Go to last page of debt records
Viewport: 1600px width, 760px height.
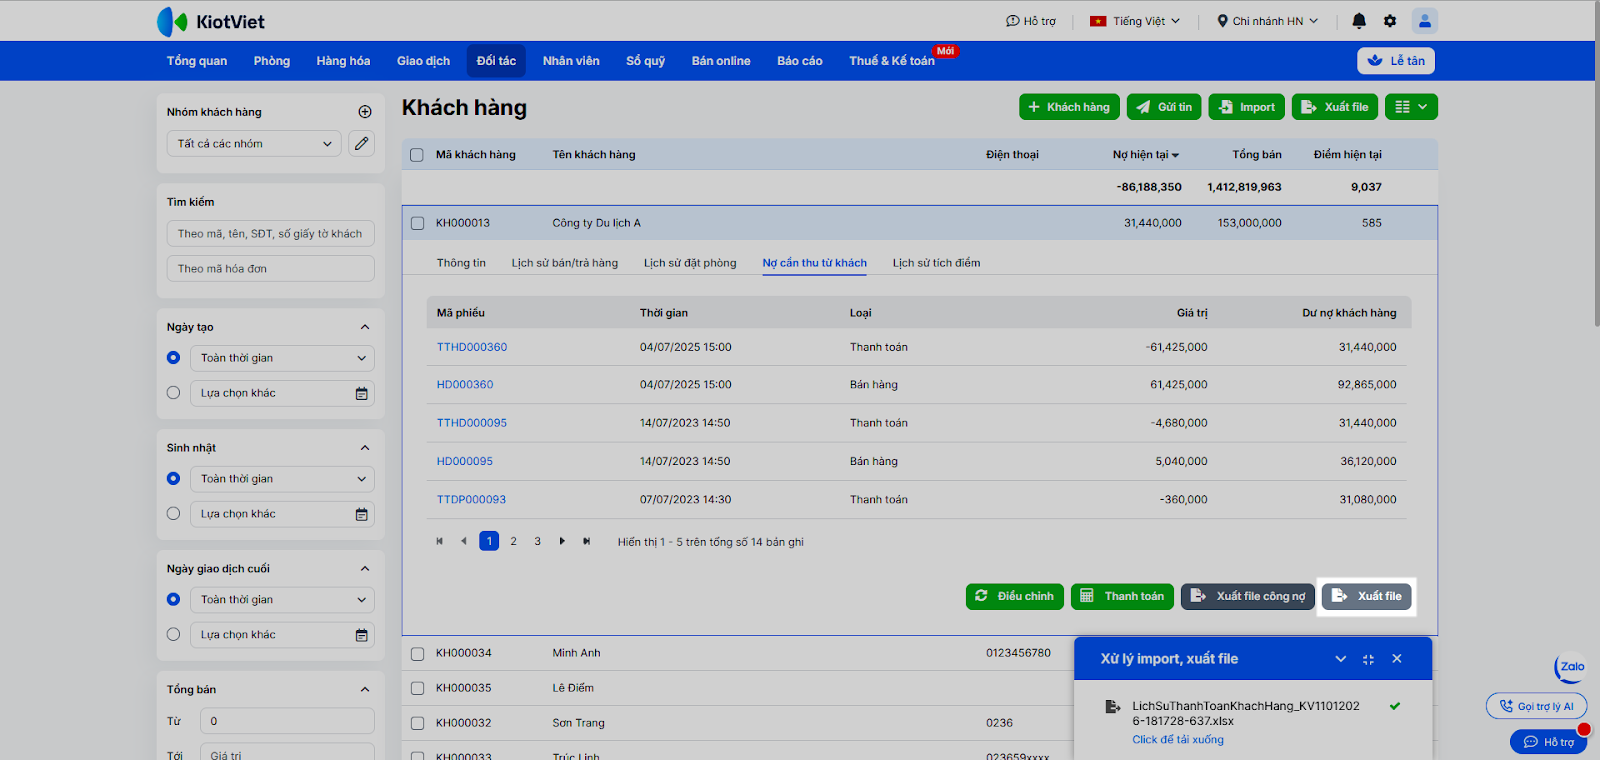(587, 542)
